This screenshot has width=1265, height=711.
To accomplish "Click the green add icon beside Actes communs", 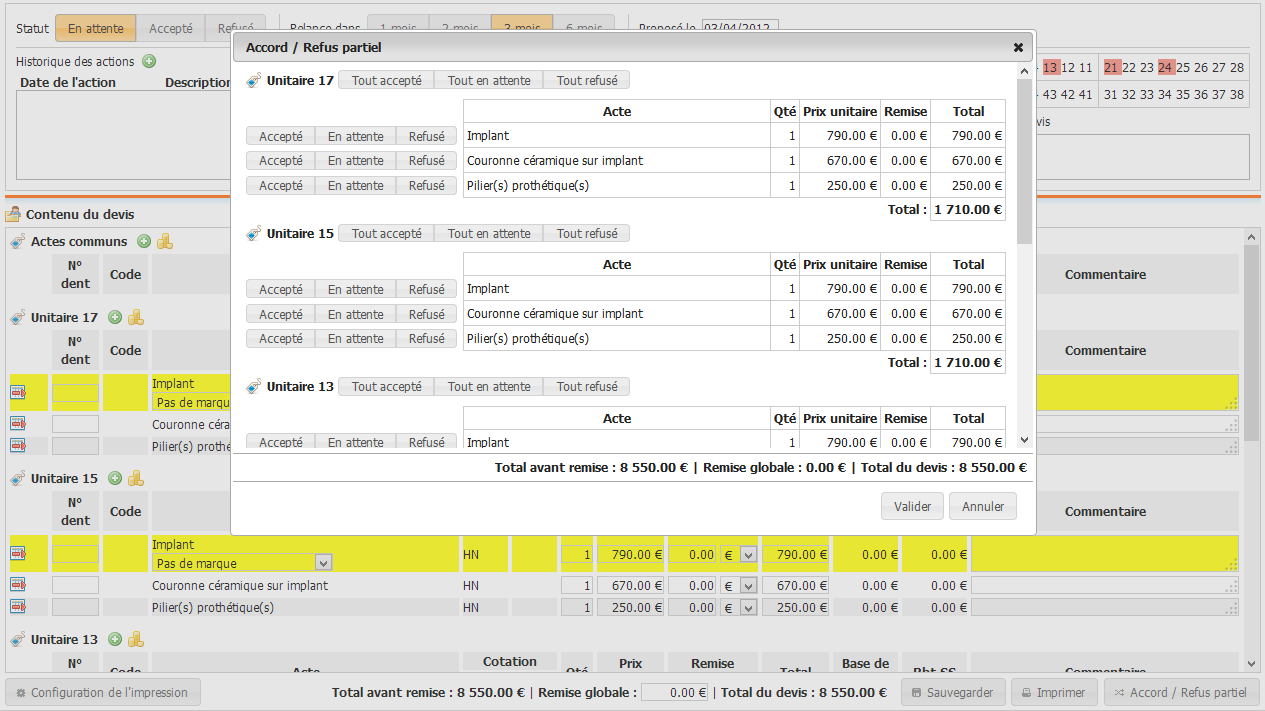I will coord(144,241).
